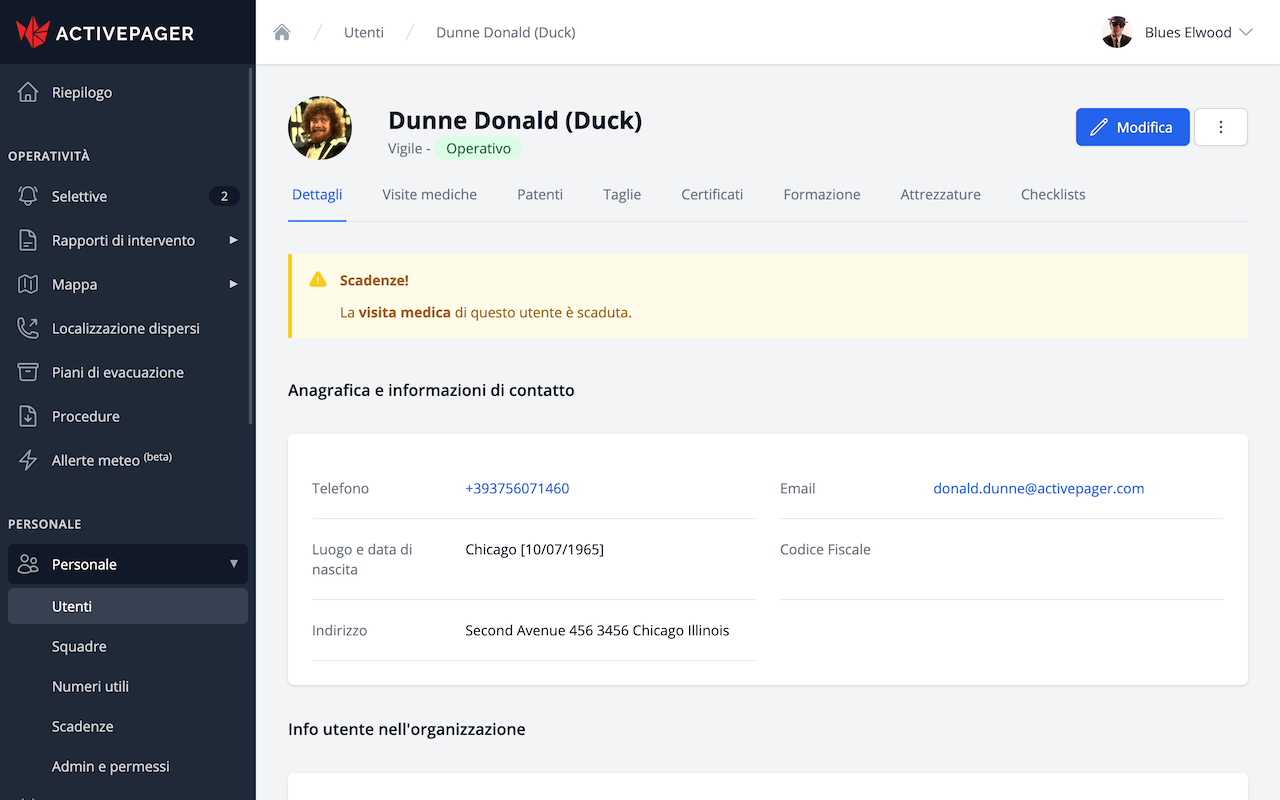Viewport: 1280px width, 800px height.
Task: Open Selettive notifications in sidebar
Action: [80, 196]
